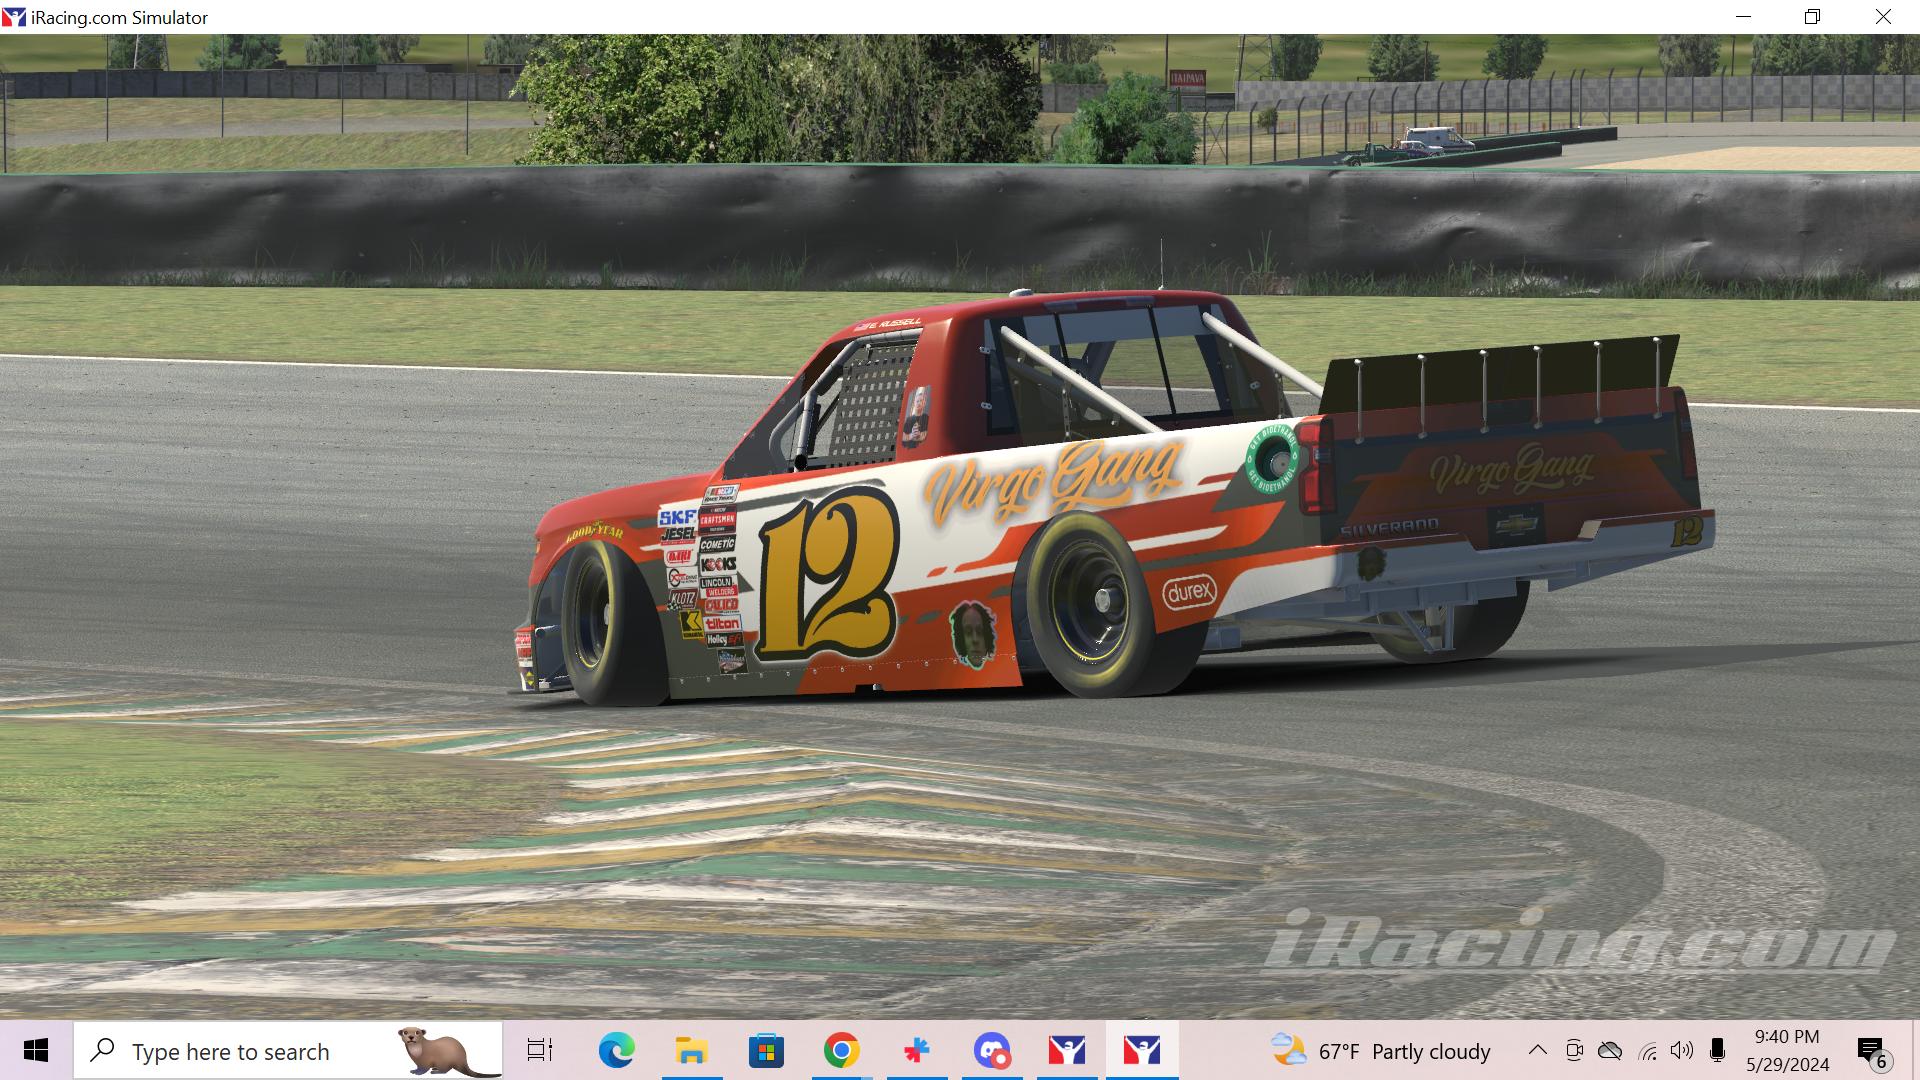Viewport: 1920px width, 1080px height.
Task: Open the Microsoft Store app
Action: coord(766,1051)
